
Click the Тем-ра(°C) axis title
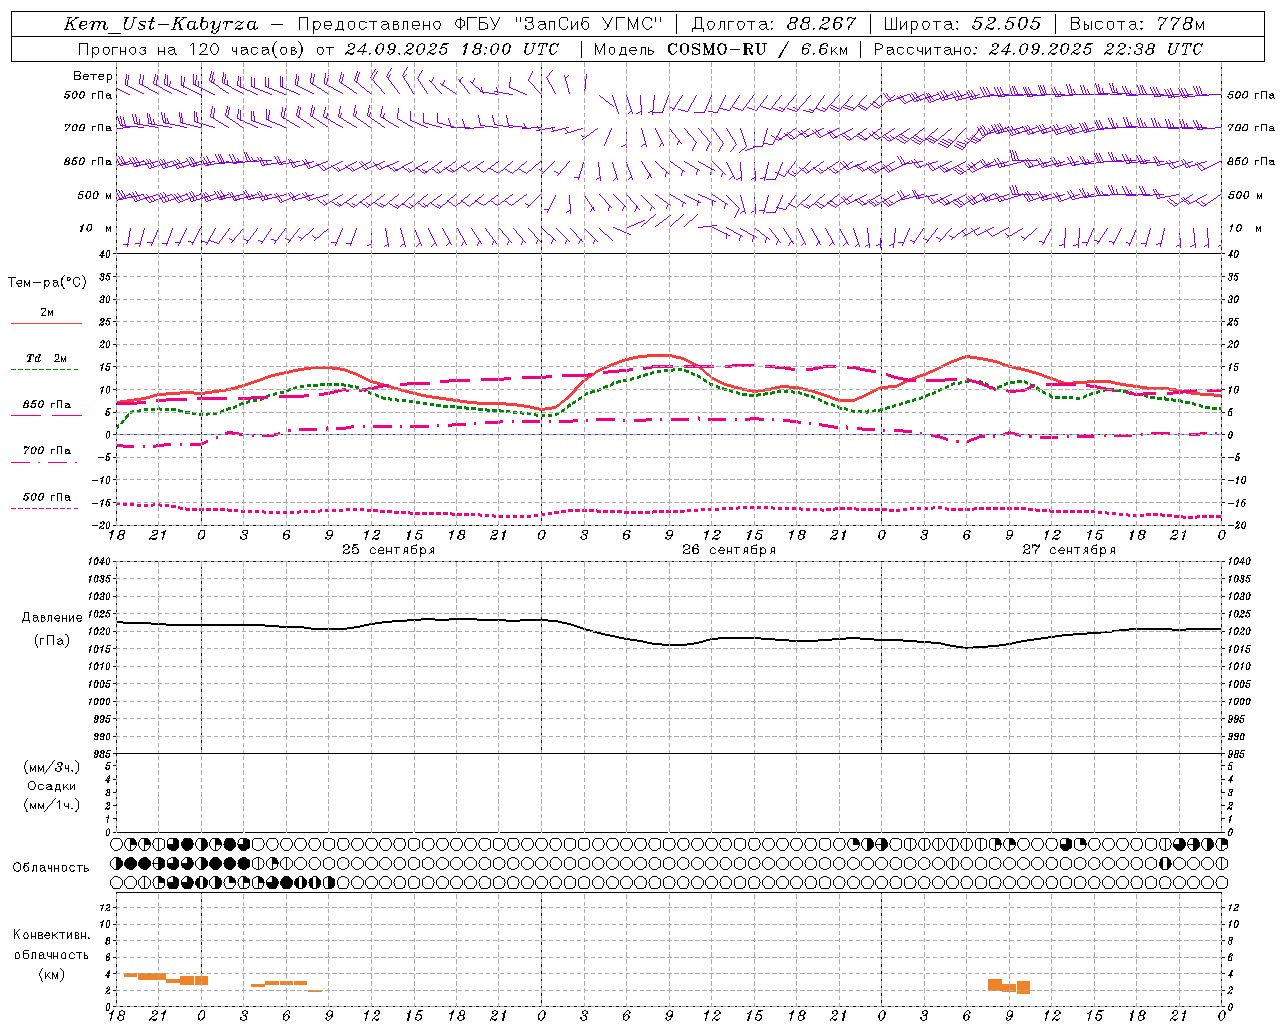tap(47, 283)
